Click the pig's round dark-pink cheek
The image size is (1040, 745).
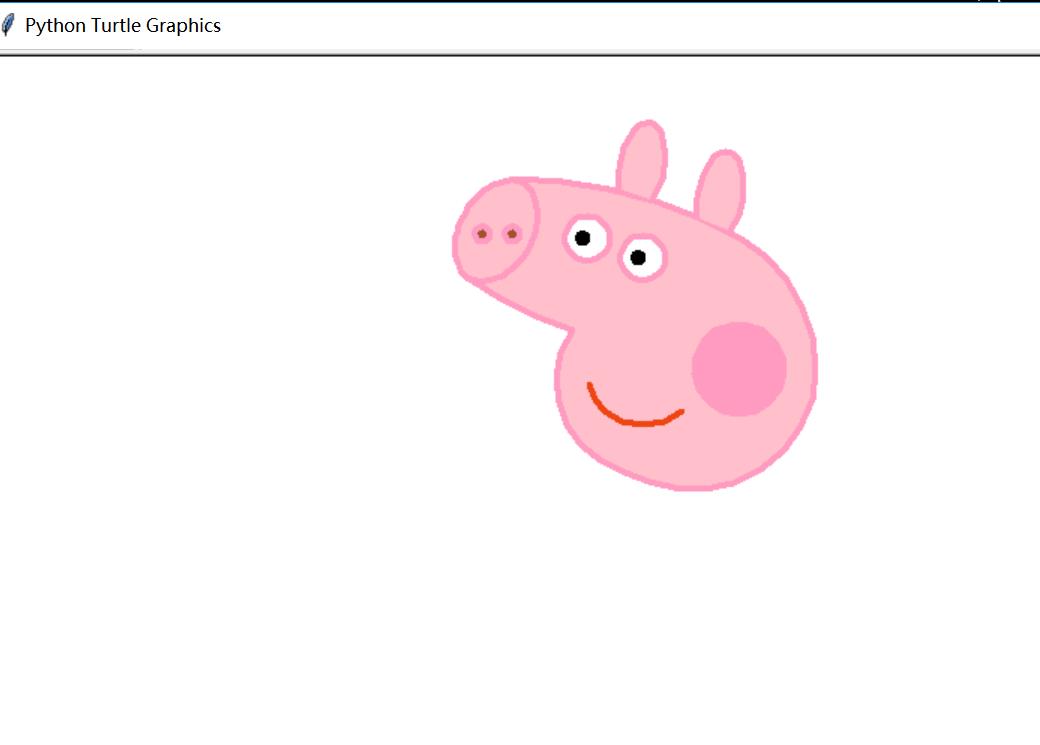(x=739, y=369)
